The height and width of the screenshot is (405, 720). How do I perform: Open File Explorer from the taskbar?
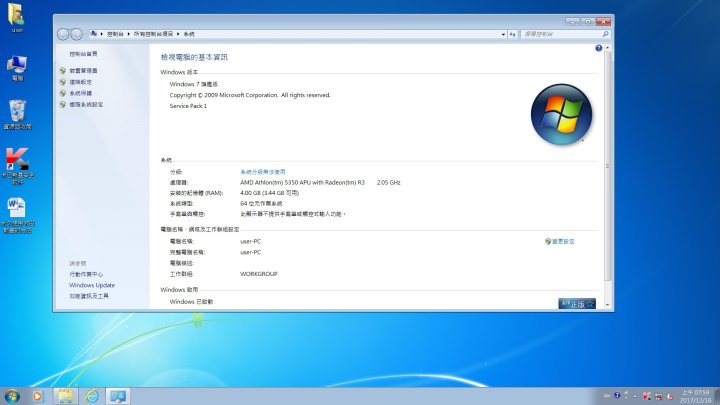(x=65, y=396)
